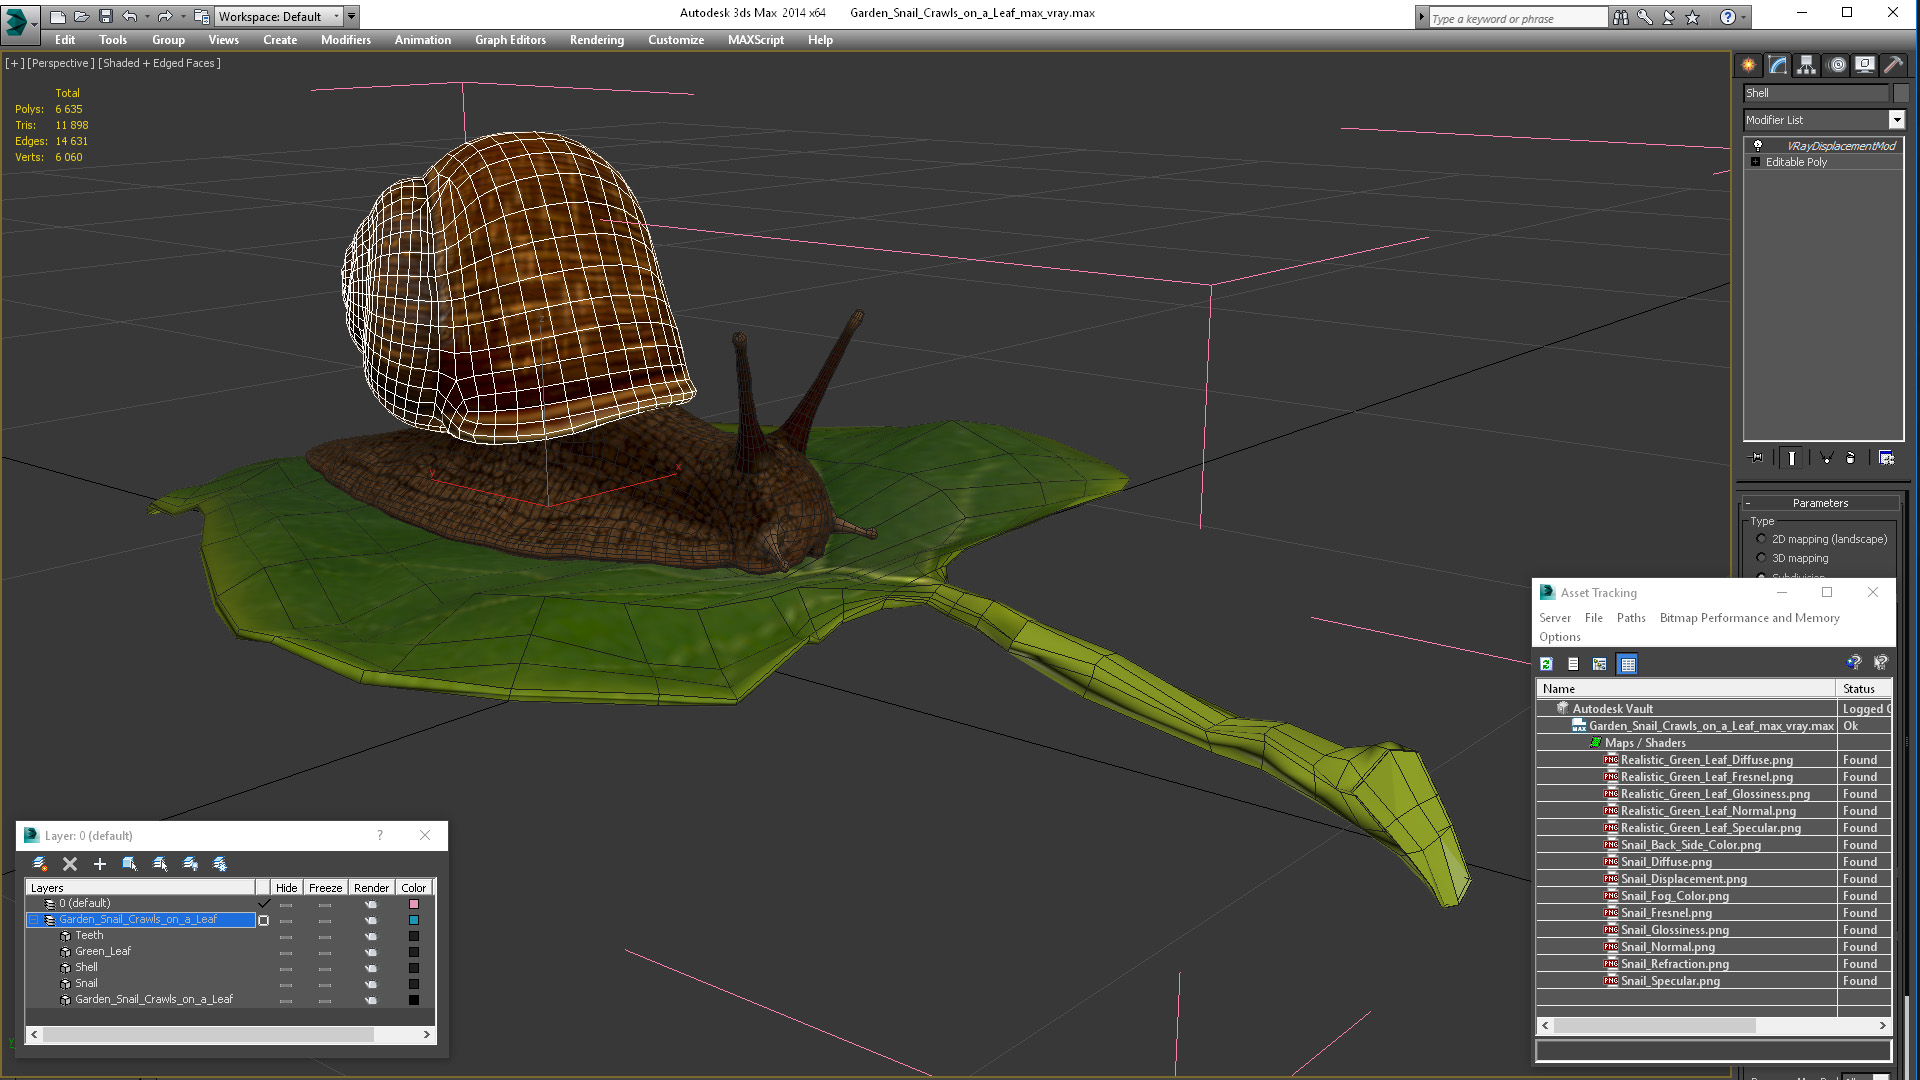Open Paths menu in Asset Tracking
Screen dimensions: 1920x1080
(1631, 618)
